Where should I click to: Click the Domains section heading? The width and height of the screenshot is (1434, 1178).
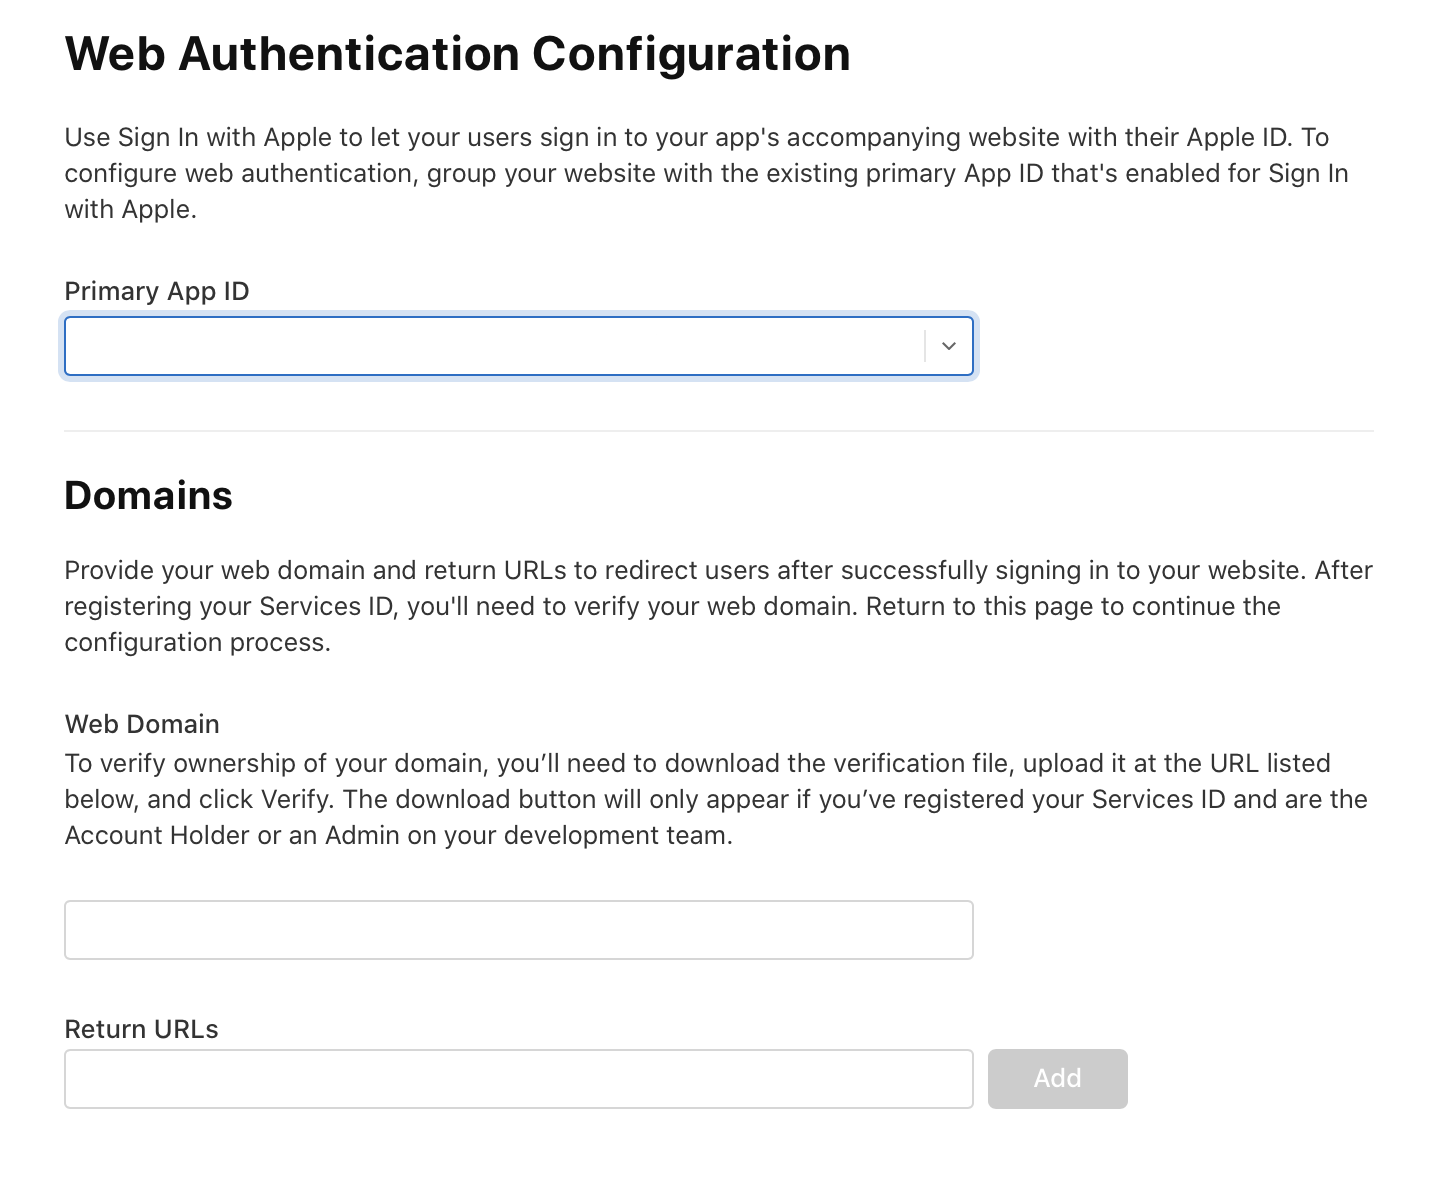click(x=148, y=496)
